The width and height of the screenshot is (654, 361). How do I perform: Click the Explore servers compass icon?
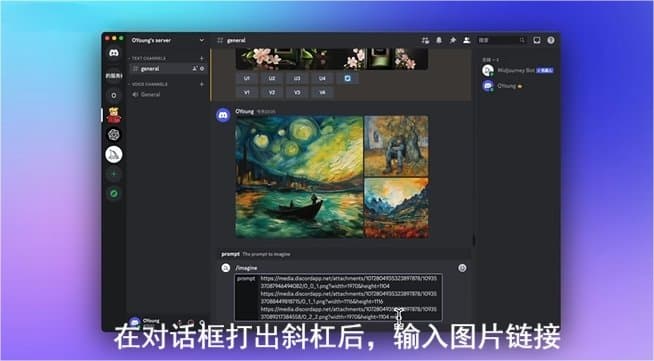113,193
